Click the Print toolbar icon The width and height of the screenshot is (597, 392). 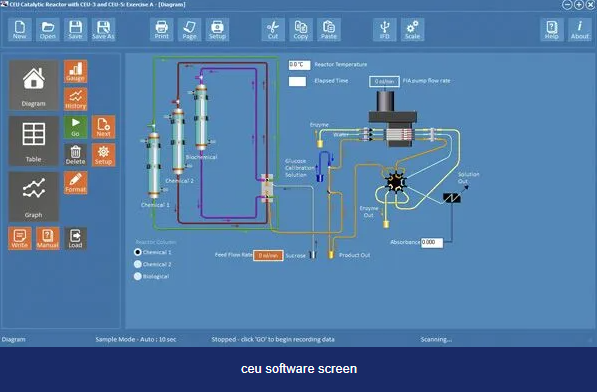(161, 29)
